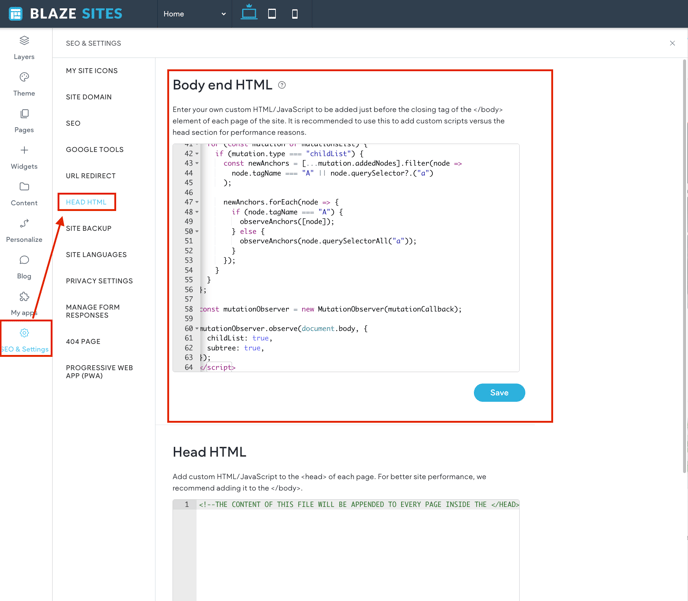
Task: Open the Blog panel
Action: [x=24, y=261]
